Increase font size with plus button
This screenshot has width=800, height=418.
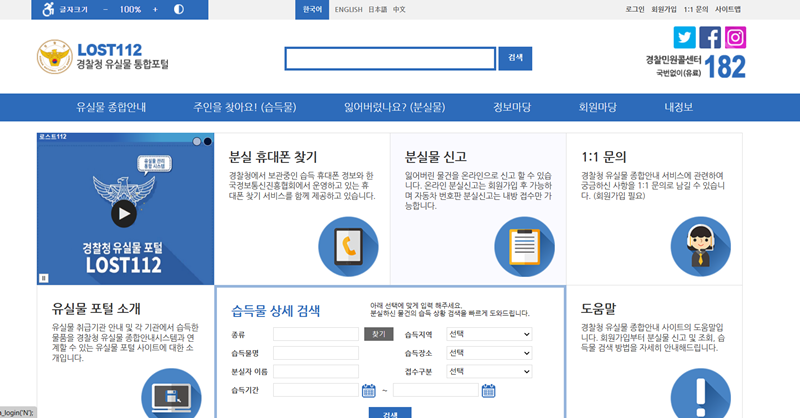155,10
